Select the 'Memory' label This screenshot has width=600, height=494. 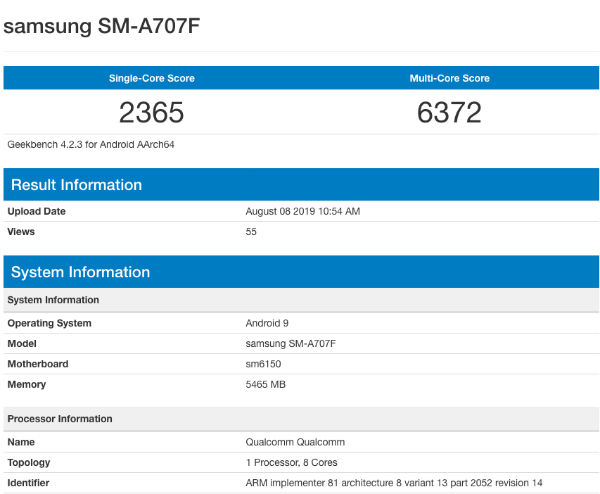pos(27,385)
